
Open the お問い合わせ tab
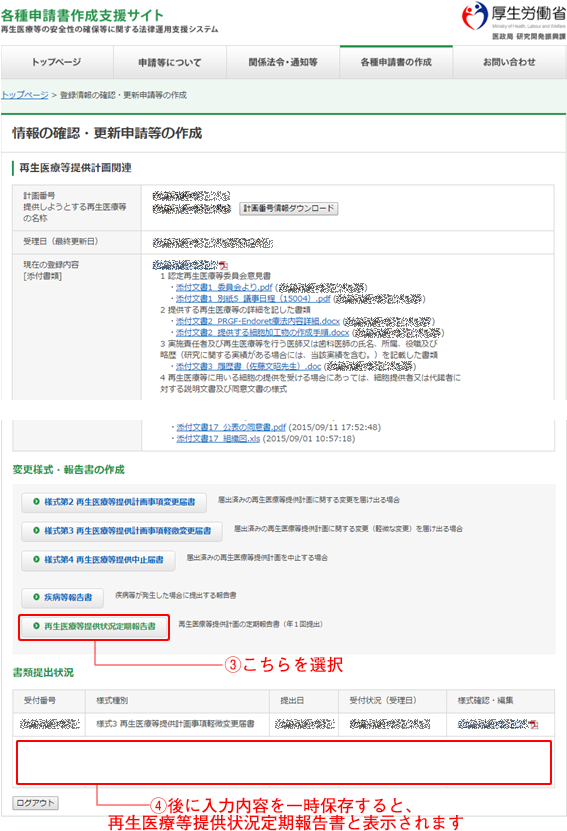(x=509, y=62)
